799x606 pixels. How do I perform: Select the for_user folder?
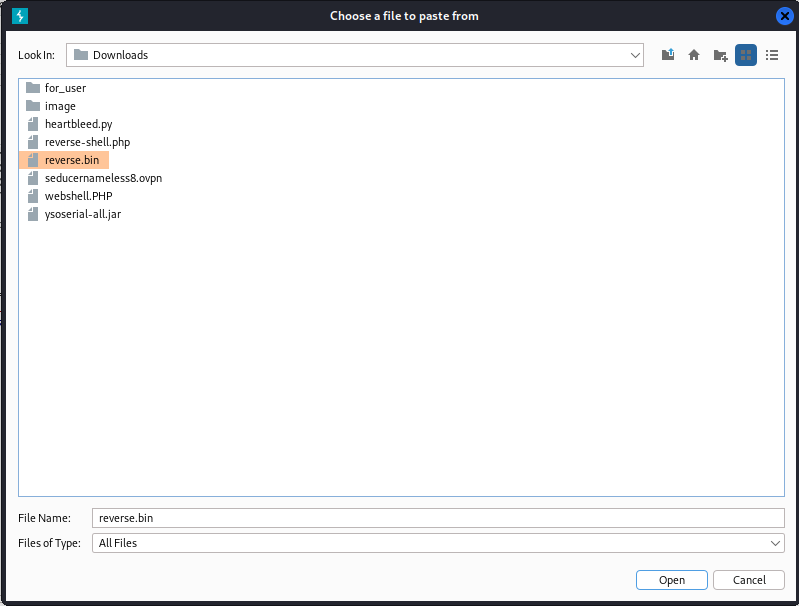click(56, 88)
